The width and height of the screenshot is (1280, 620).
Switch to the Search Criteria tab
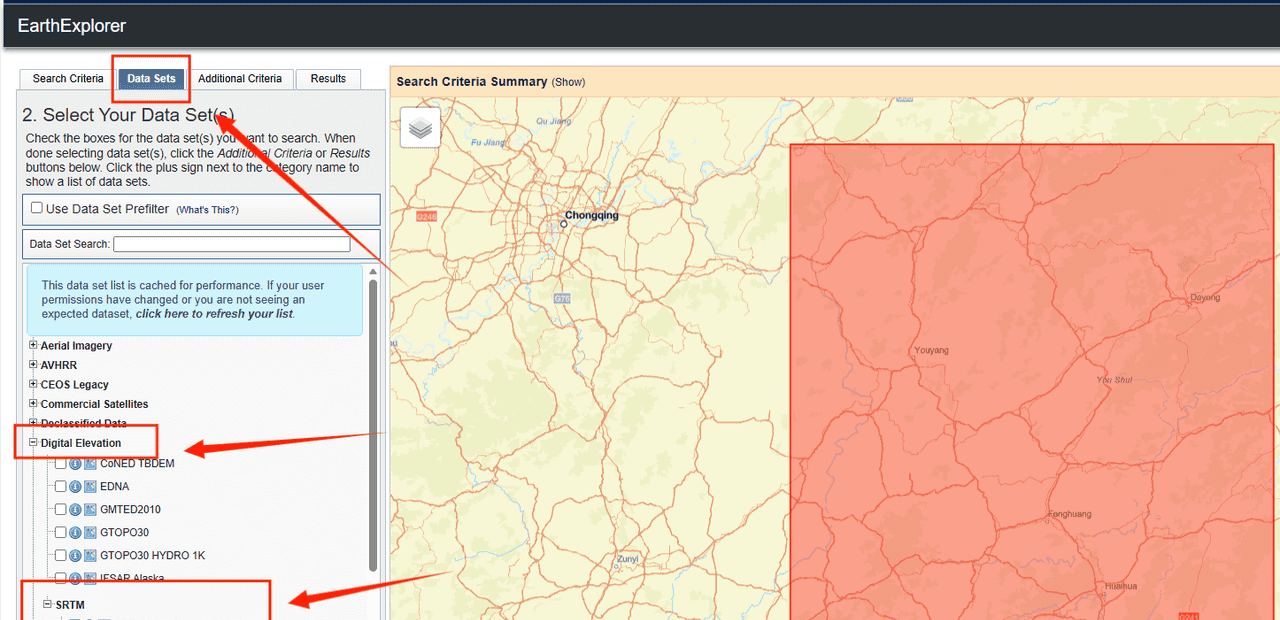pyautogui.click(x=68, y=79)
